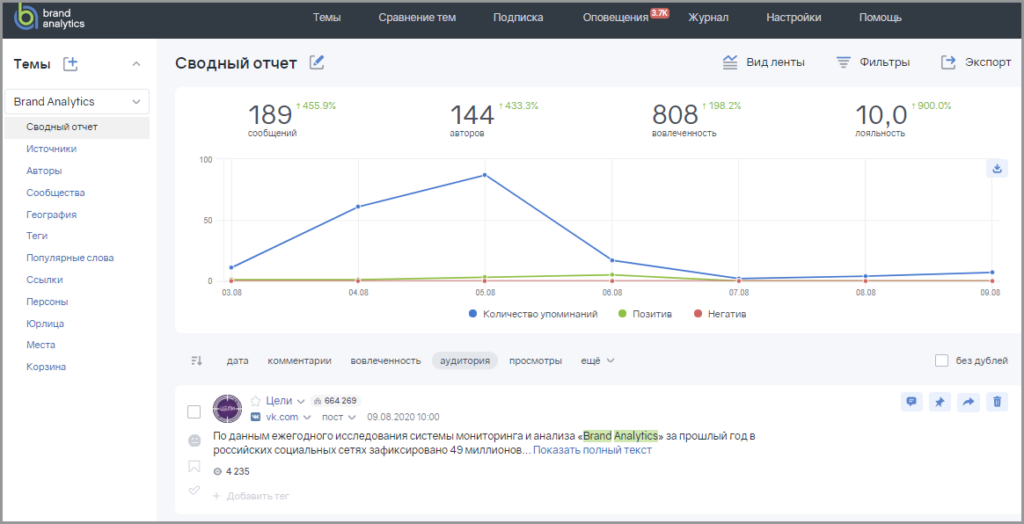Enable the 'без дублей' checkbox

pyautogui.click(x=941, y=361)
